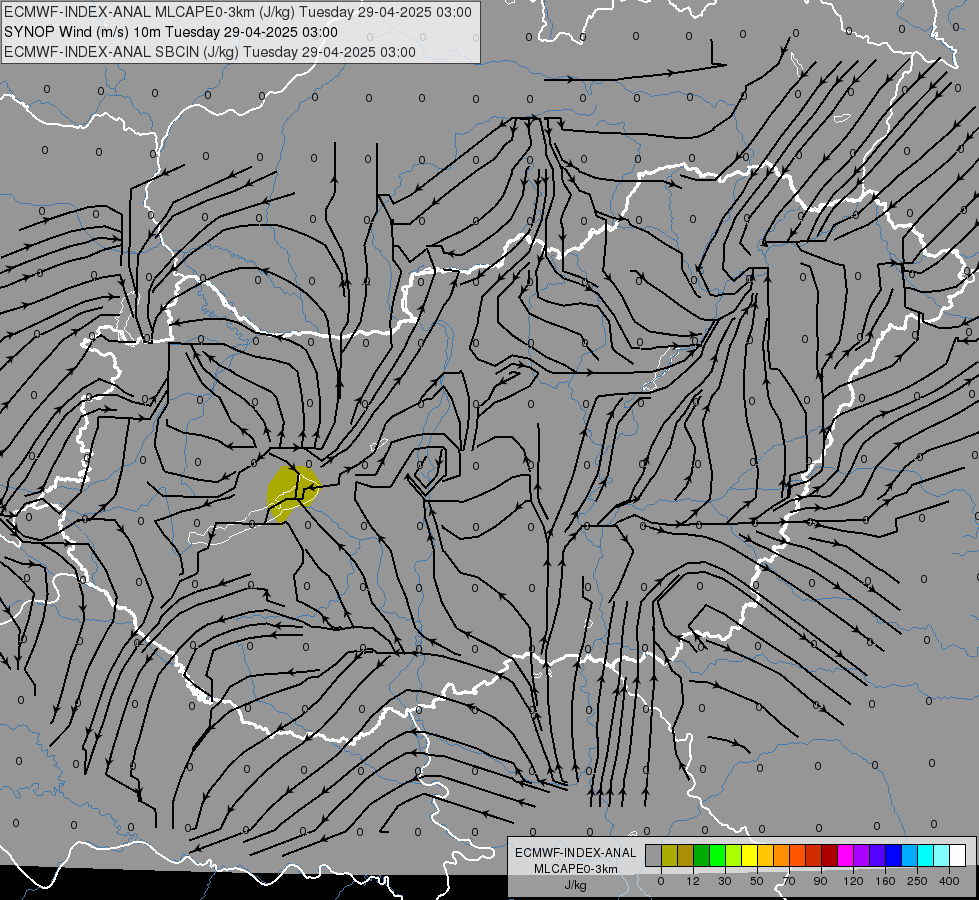The width and height of the screenshot is (979, 900).
Task: Click the lime yellow-green legend swatch
Action: (x=734, y=855)
